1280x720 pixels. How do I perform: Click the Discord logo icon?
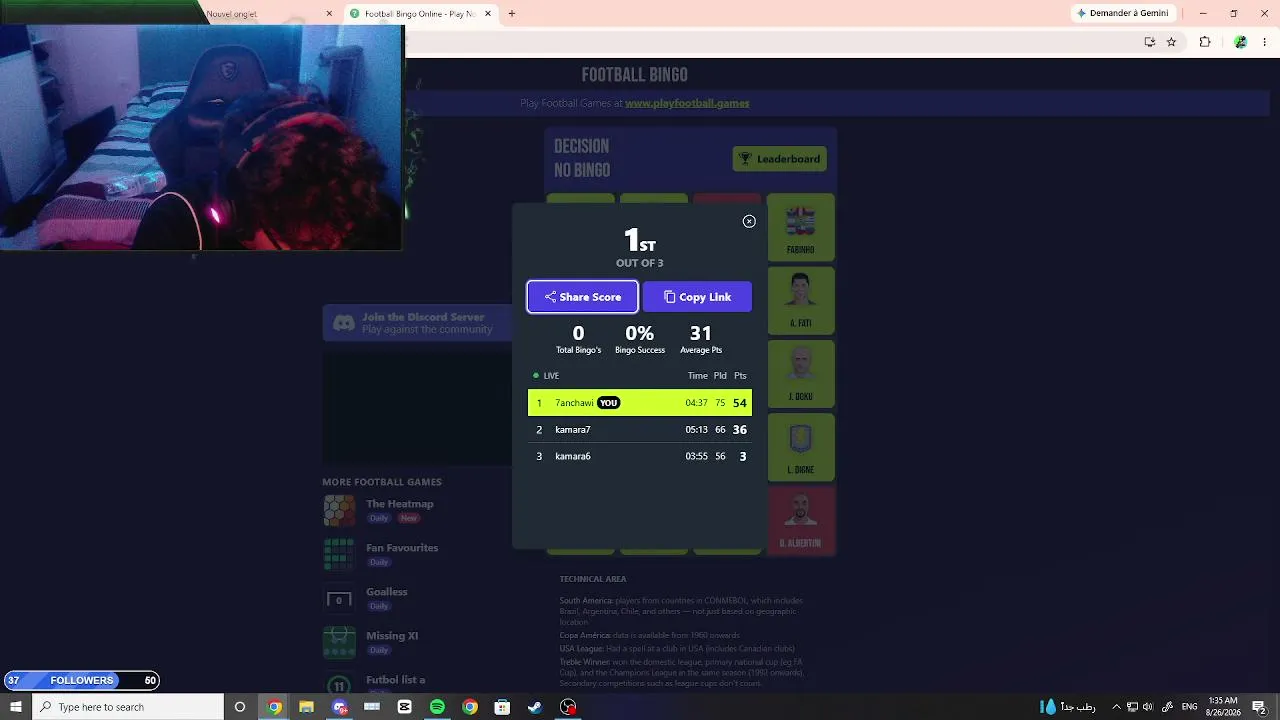(x=344, y=323)
